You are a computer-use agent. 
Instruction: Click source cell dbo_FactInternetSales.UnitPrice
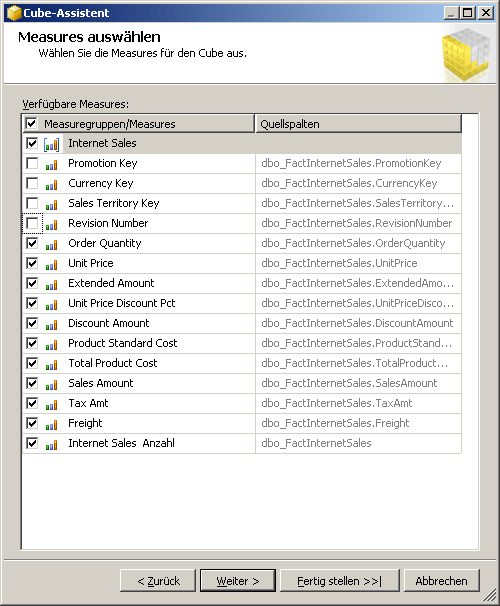tap(358, 263)
